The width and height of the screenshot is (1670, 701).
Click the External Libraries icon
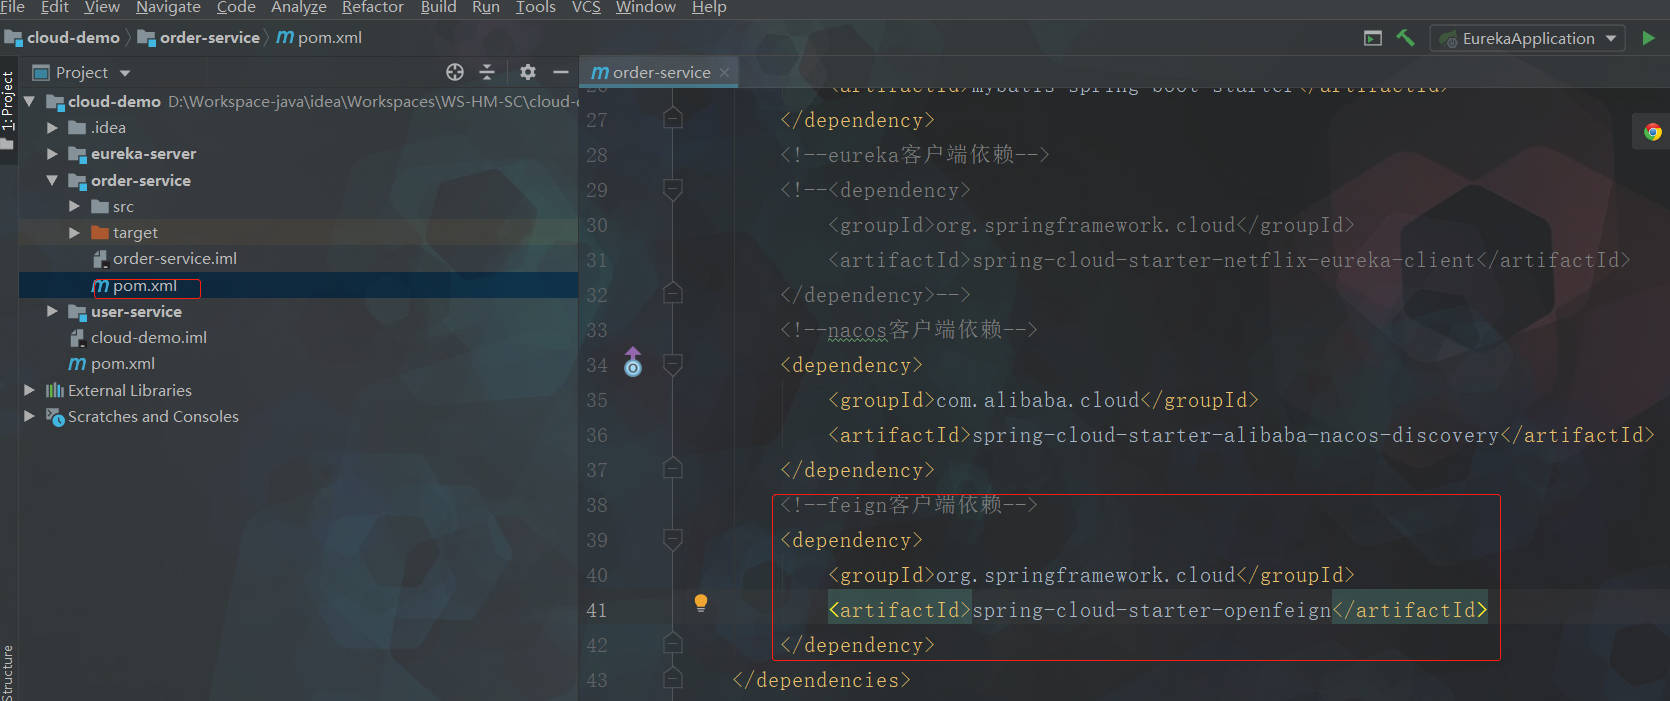coord(55,391)
